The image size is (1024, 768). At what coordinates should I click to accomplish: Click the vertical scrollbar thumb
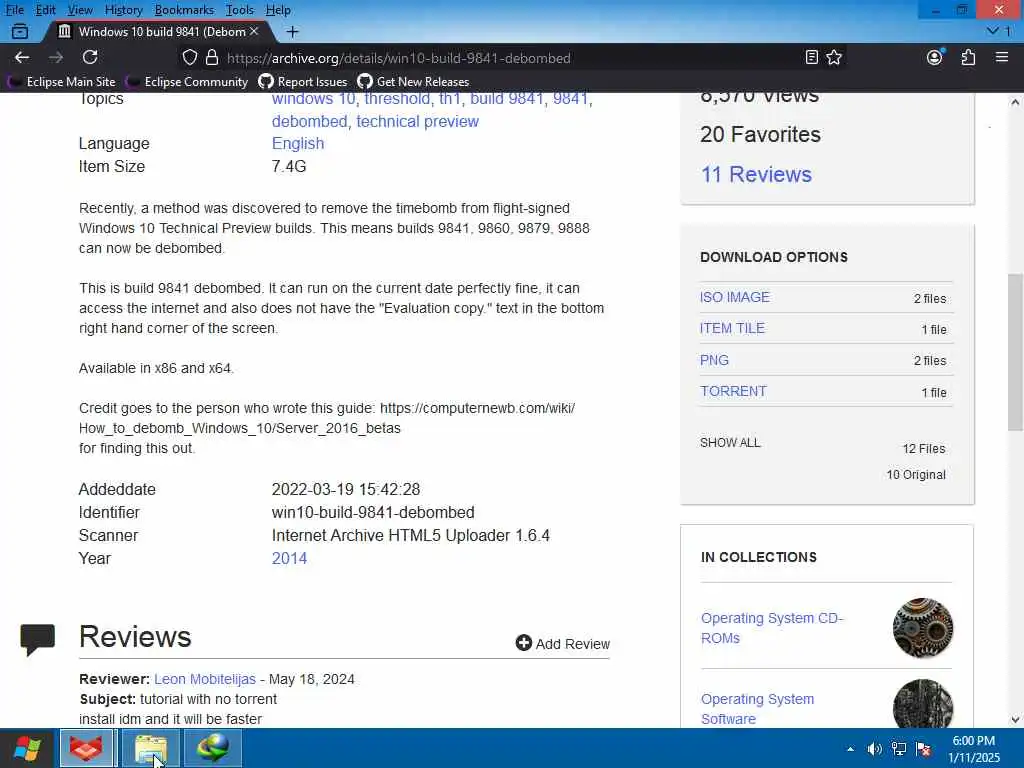1015,352
